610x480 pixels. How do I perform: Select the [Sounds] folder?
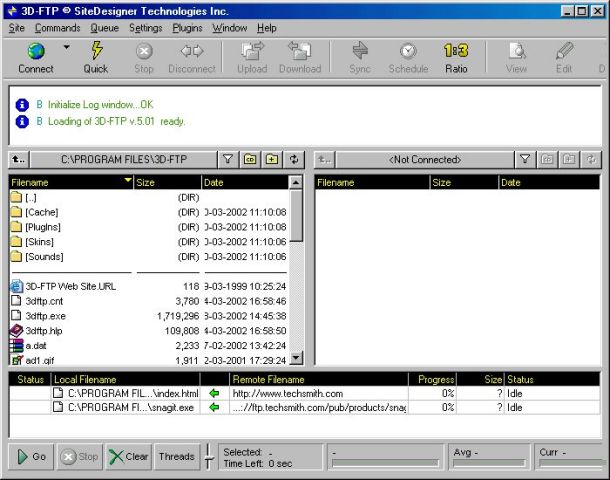pos(149,256)
